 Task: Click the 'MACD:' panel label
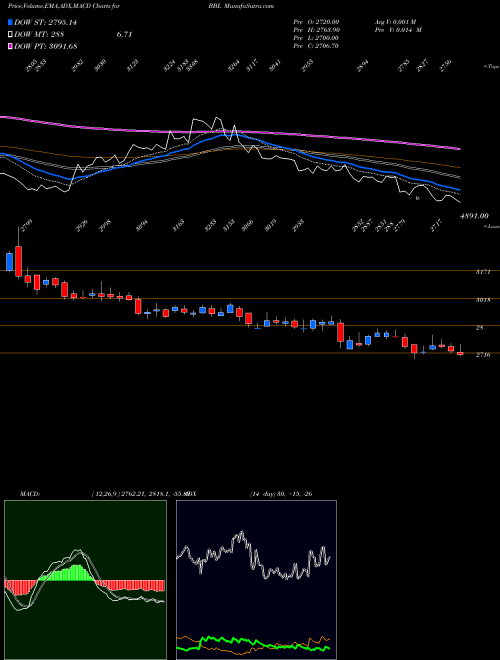29,494
